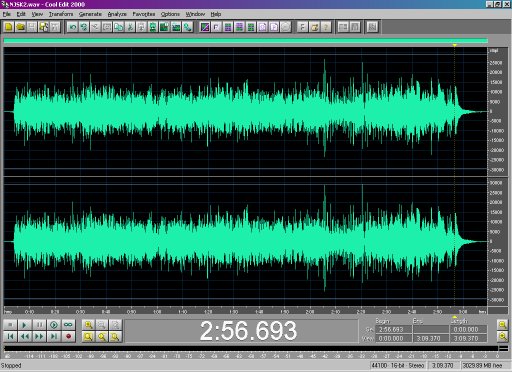Click the question mark Help toolbar icon
Viewport: 512px width, 372px height.
(326, 27)
